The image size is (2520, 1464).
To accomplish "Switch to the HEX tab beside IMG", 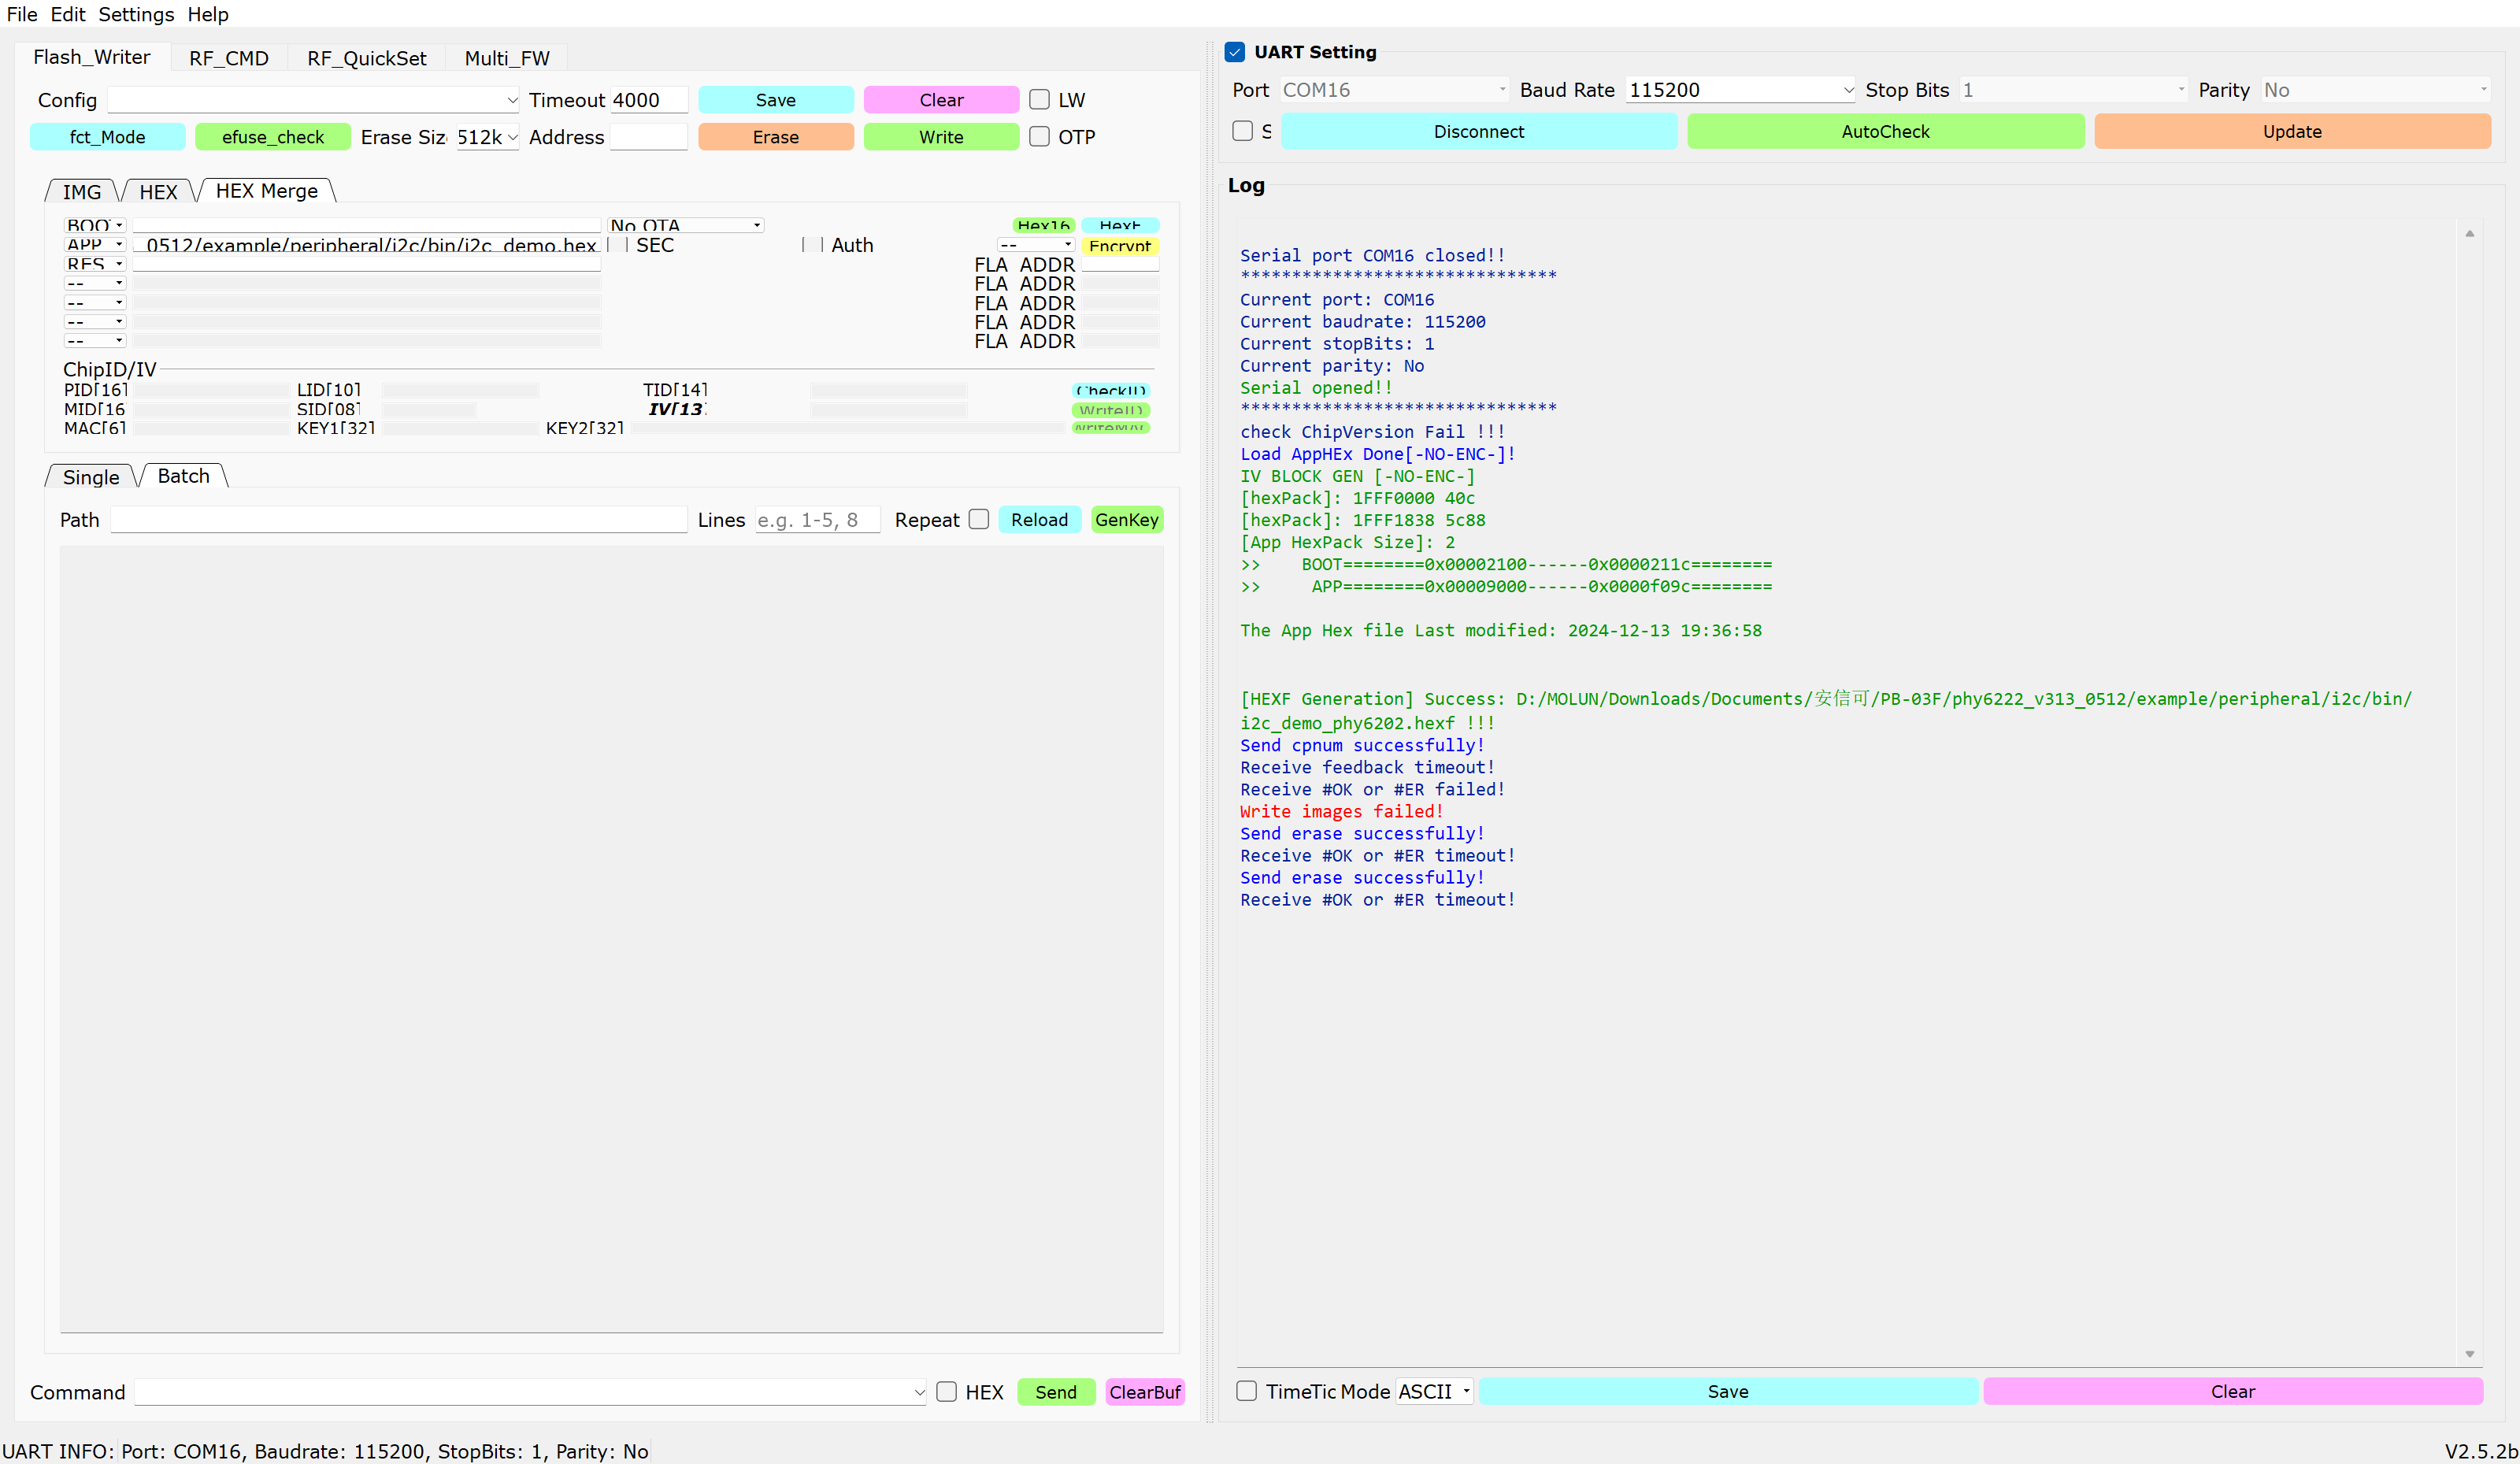I will point(158,191).
